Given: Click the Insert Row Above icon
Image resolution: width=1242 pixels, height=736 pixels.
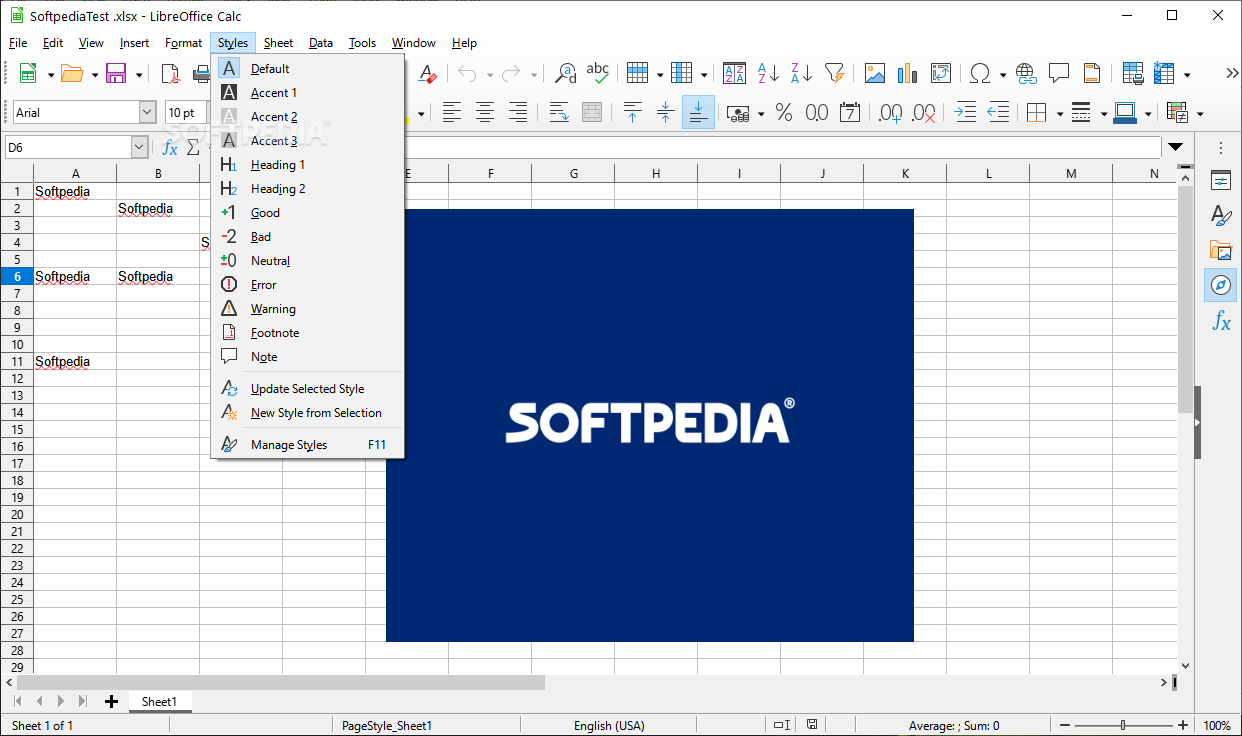Looking at the screenshot, I should 638,73.
